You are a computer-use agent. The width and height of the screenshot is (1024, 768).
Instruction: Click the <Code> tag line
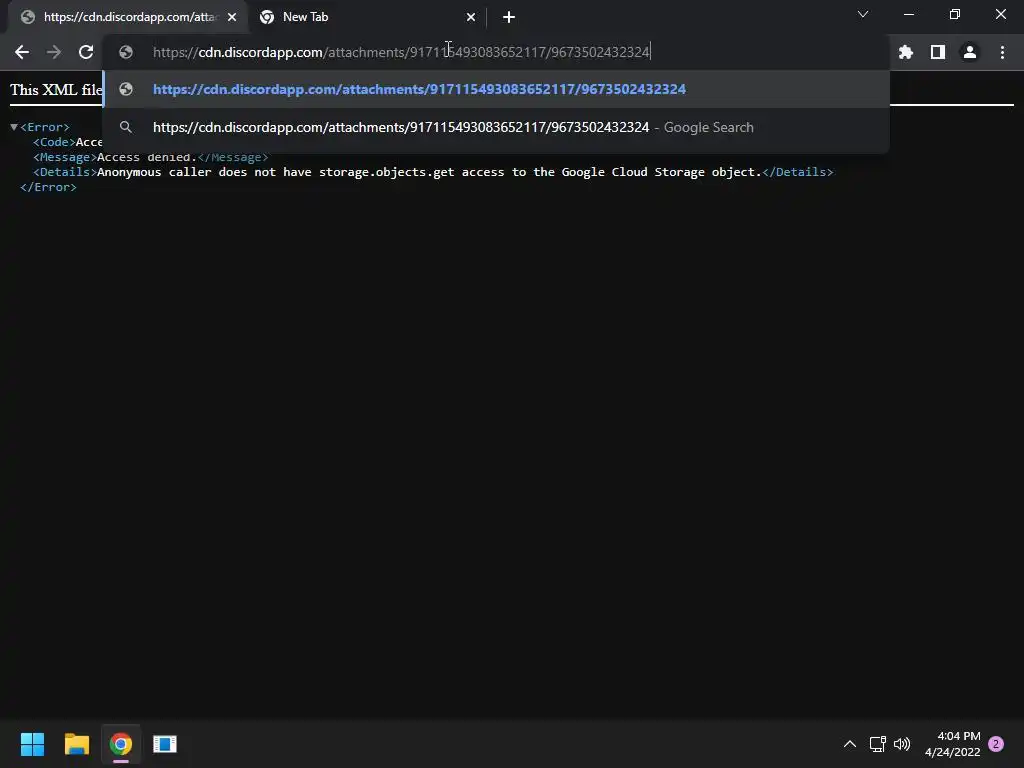(68, 142)
